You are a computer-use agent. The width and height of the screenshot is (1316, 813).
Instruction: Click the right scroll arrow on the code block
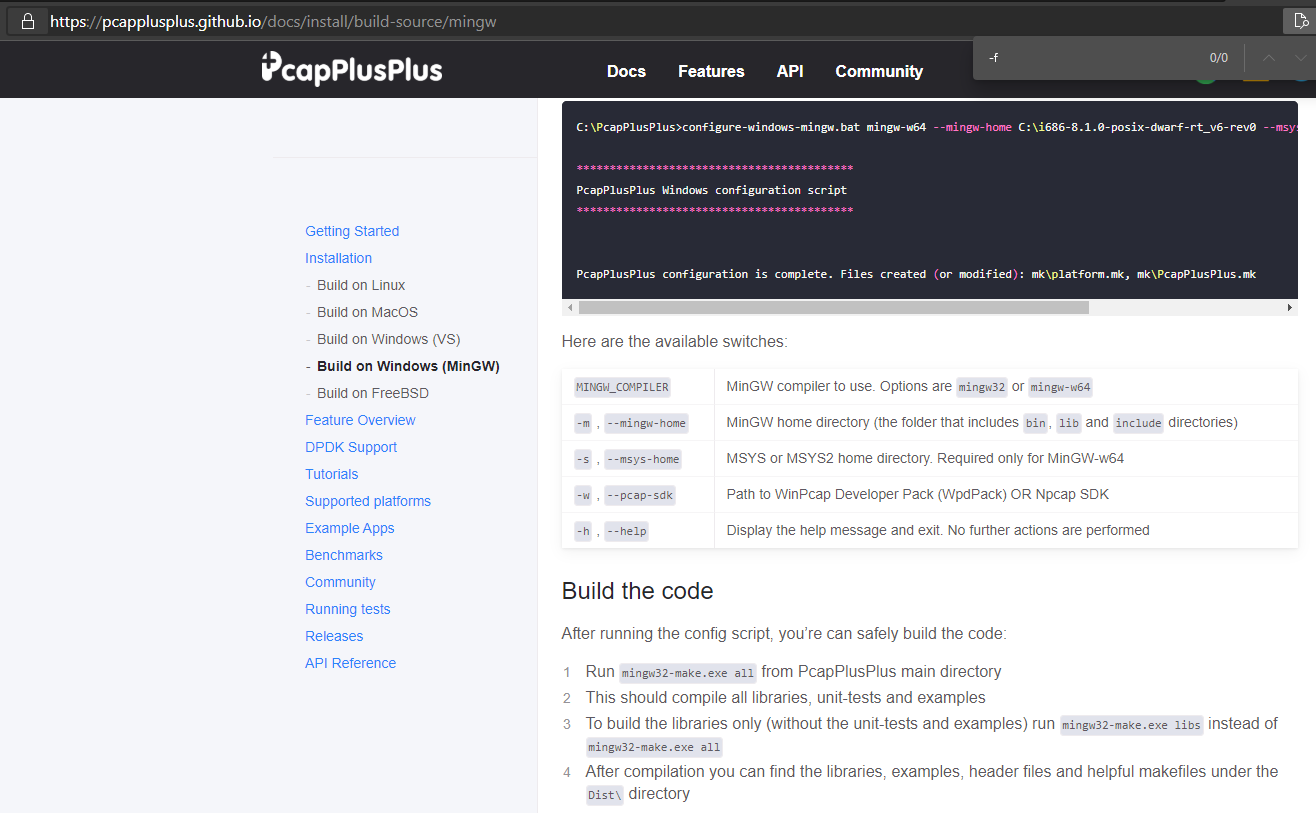pyautogui.click(x=1289, y=307)
